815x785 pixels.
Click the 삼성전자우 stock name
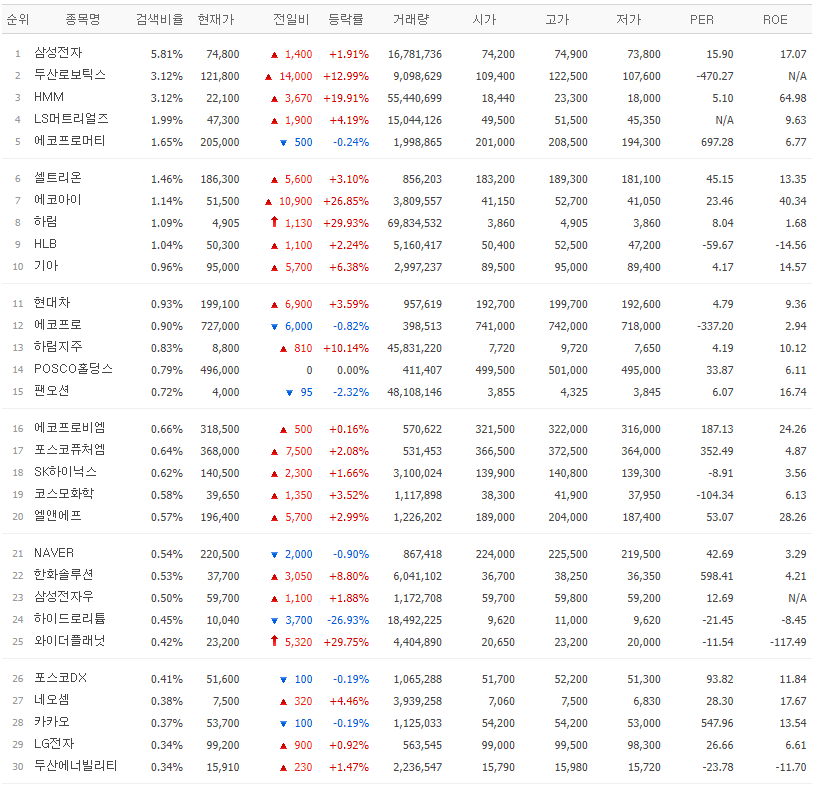pos(63,597)
